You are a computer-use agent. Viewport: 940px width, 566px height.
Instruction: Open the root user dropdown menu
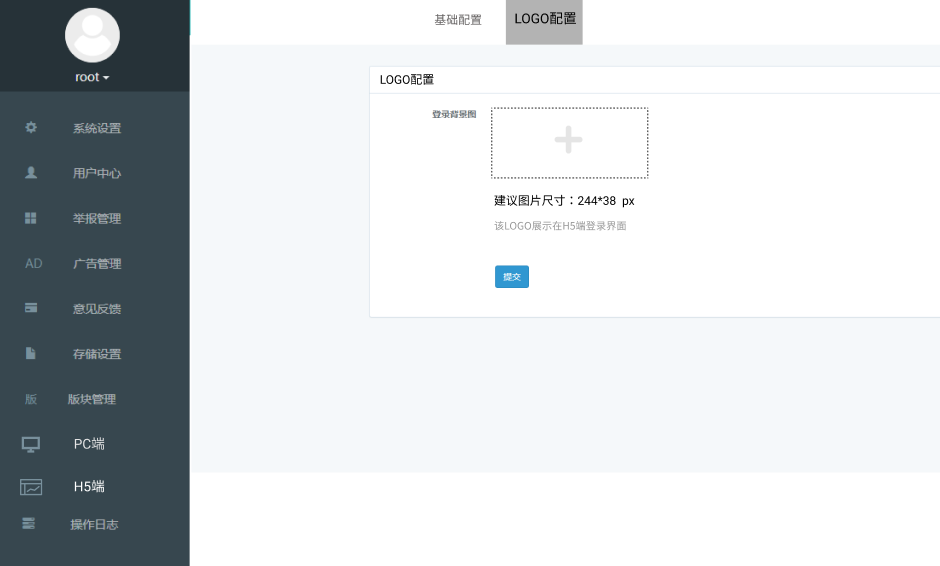click(92, 77)
